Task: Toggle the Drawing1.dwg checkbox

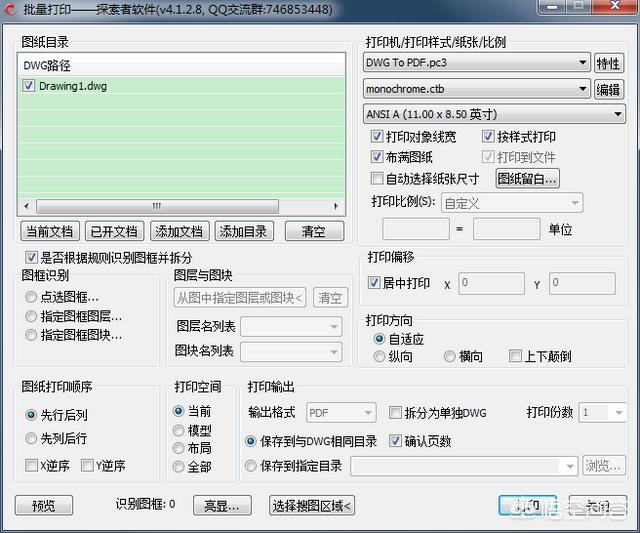Action: point(28,86)
